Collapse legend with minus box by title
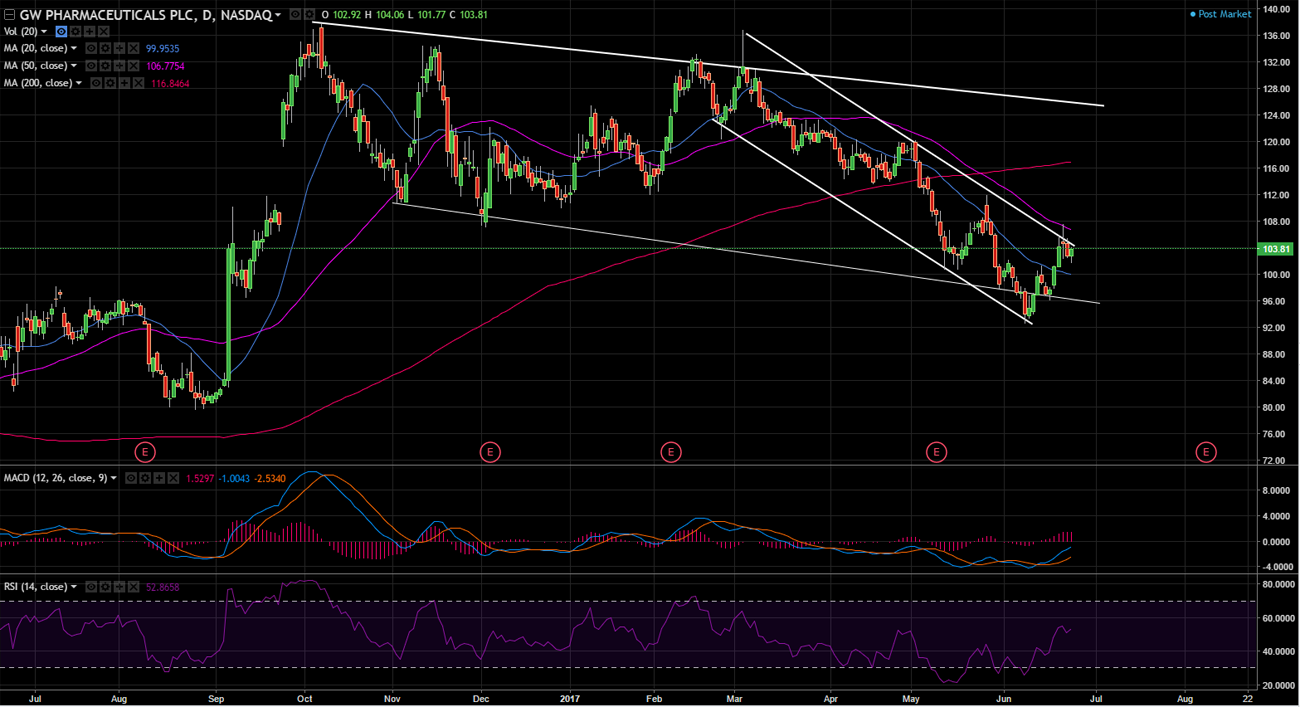Screen dimensions: 1300x707 10,15
